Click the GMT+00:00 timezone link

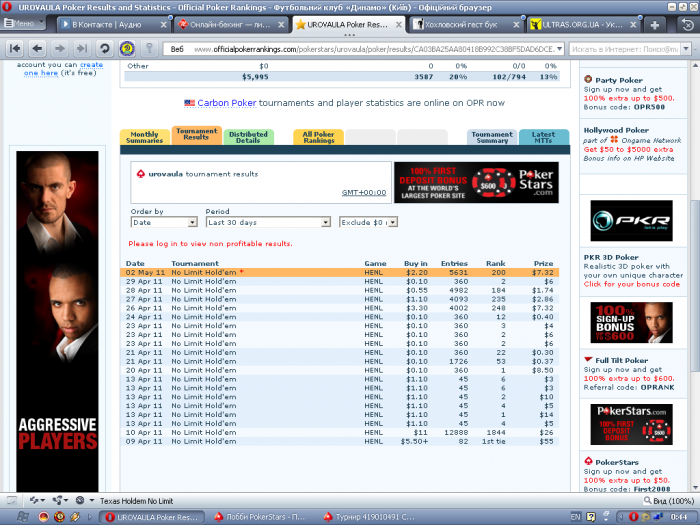click(364, 192)
